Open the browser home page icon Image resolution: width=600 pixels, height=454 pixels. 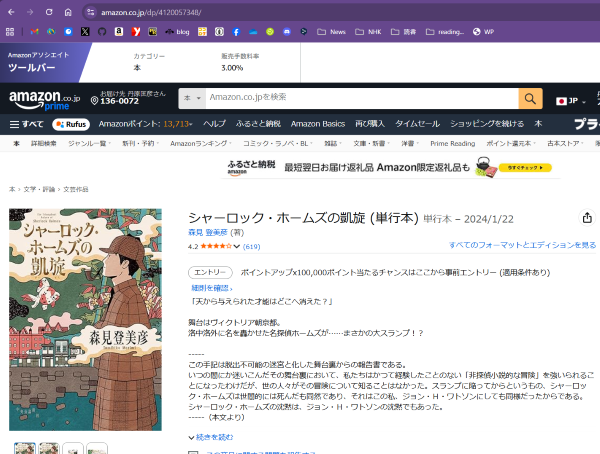[68, 12]
